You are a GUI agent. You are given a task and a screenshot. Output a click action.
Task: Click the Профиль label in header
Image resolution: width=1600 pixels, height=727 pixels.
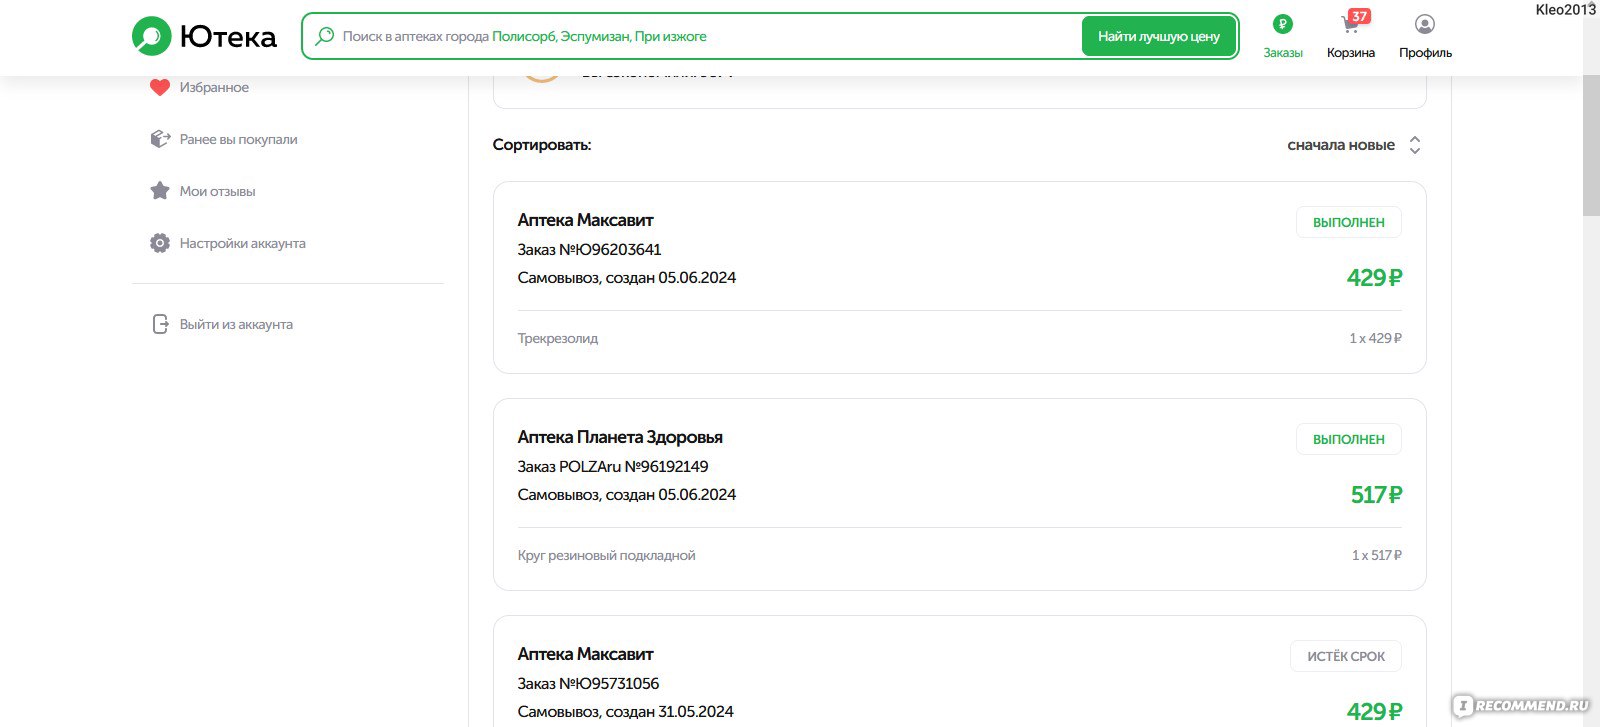1425,53
